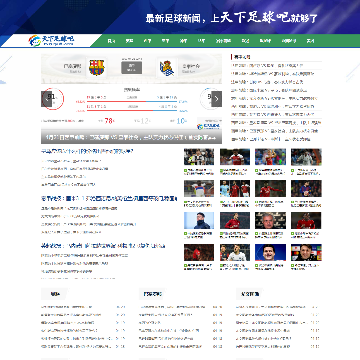Open the third bold blue headline in the news column
This screenshot has height=360, width=360.
click(x=103, y=246)
